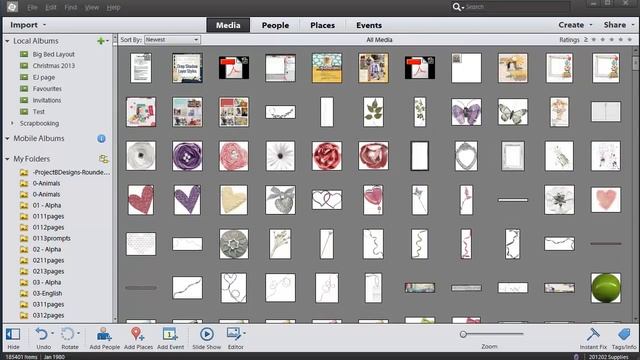Select the purple butterfly thumbnail
Screen dimensions: 640x360
466,112
